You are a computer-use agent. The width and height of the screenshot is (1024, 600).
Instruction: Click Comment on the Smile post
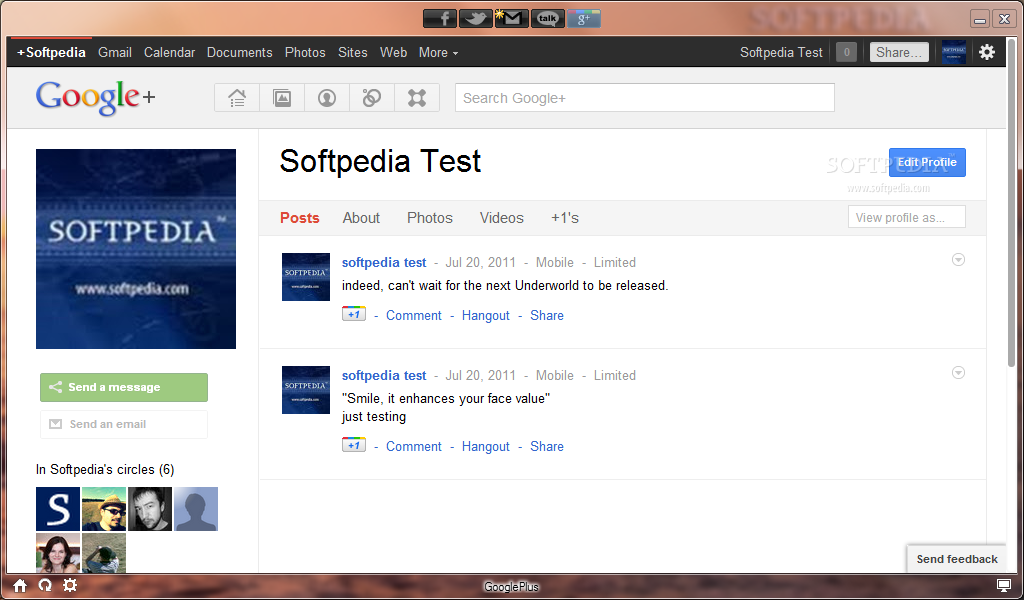(413, 447)
